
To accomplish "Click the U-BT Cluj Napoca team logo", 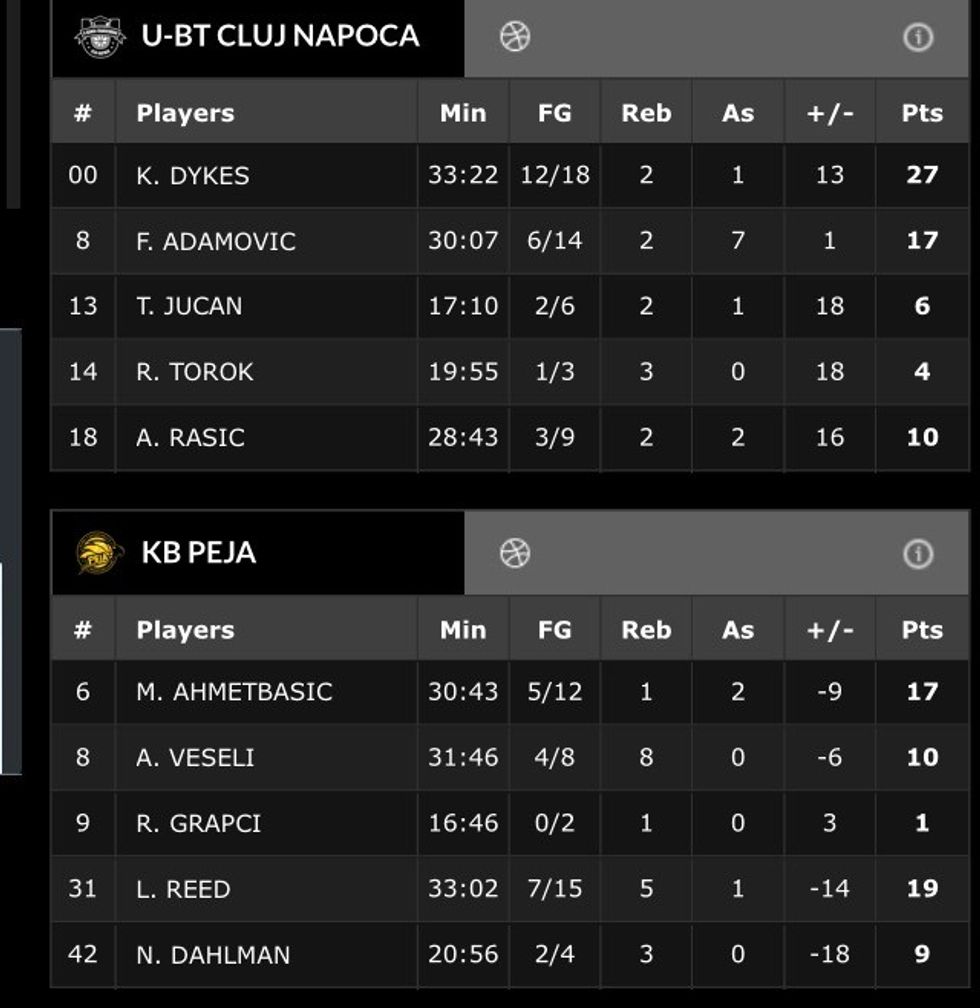I will (100, 37).
